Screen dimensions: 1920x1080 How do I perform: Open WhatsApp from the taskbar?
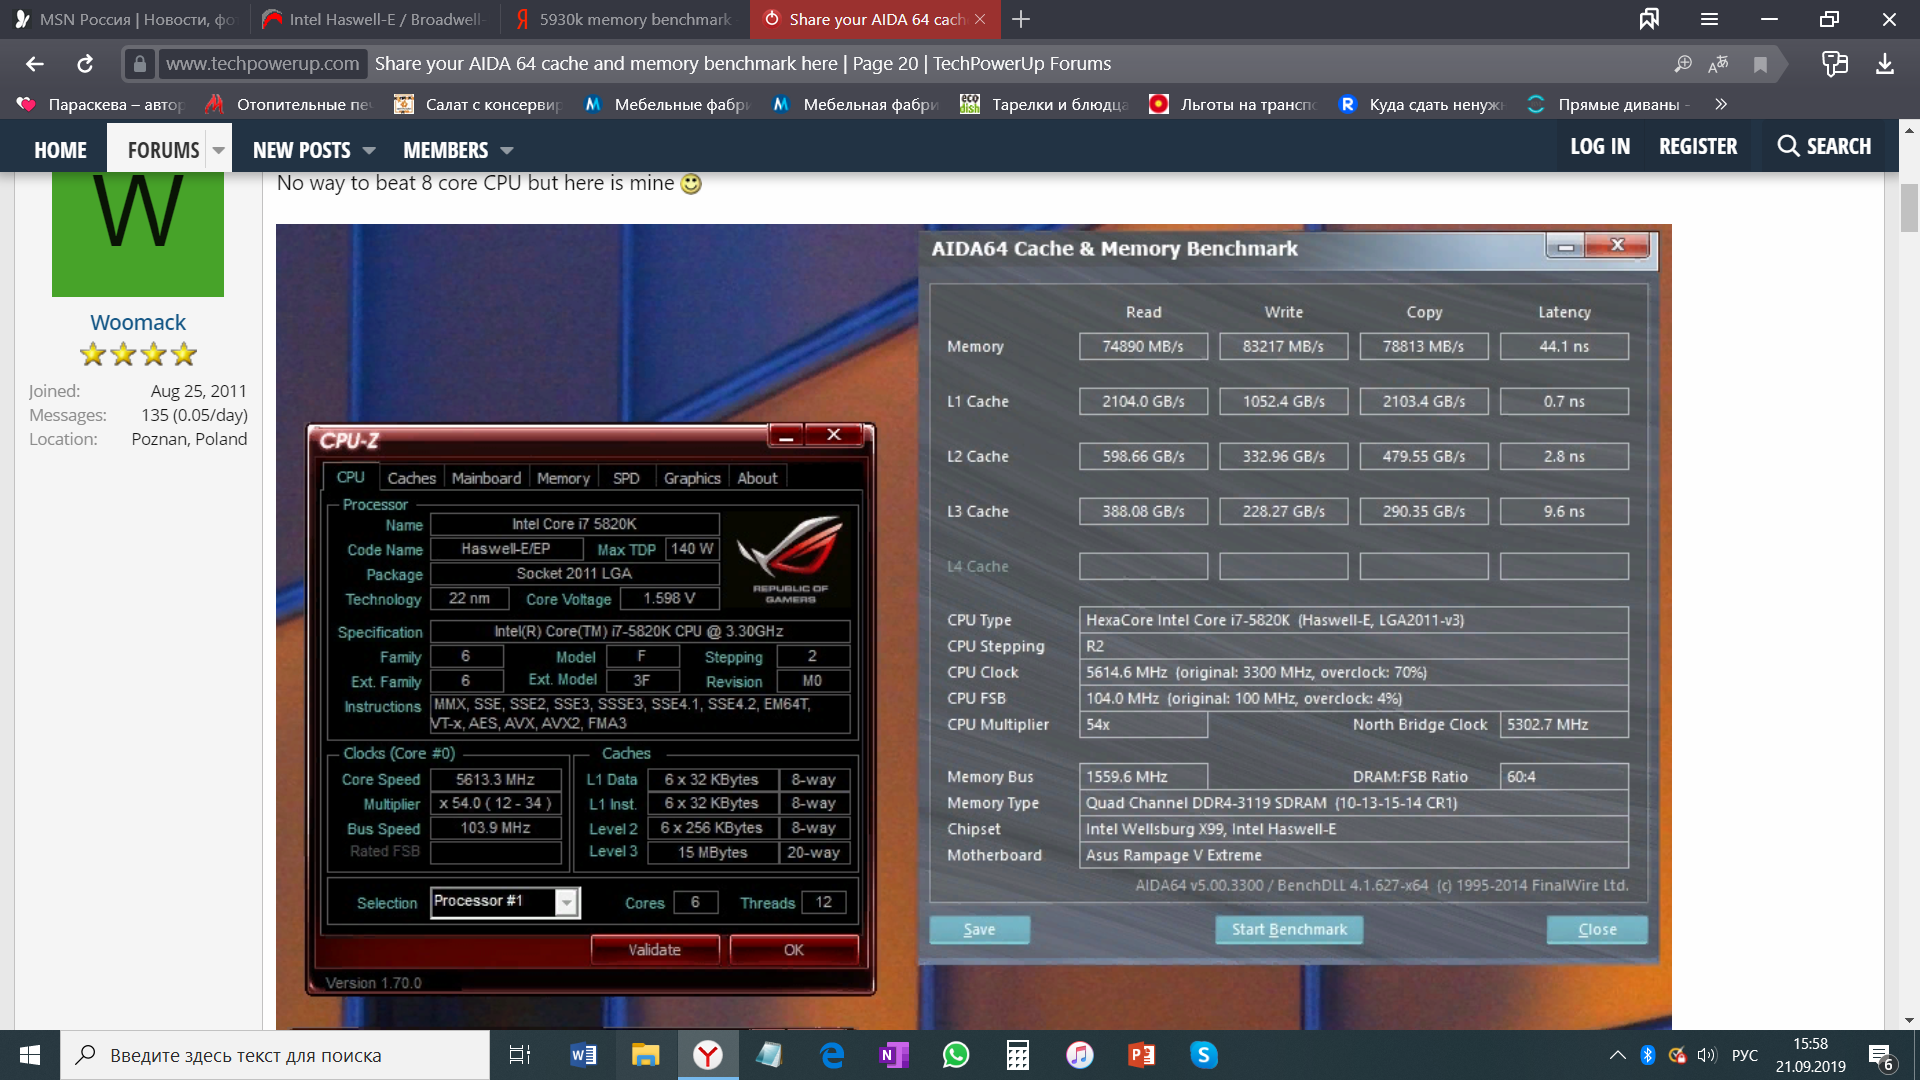coord(956,1055)
